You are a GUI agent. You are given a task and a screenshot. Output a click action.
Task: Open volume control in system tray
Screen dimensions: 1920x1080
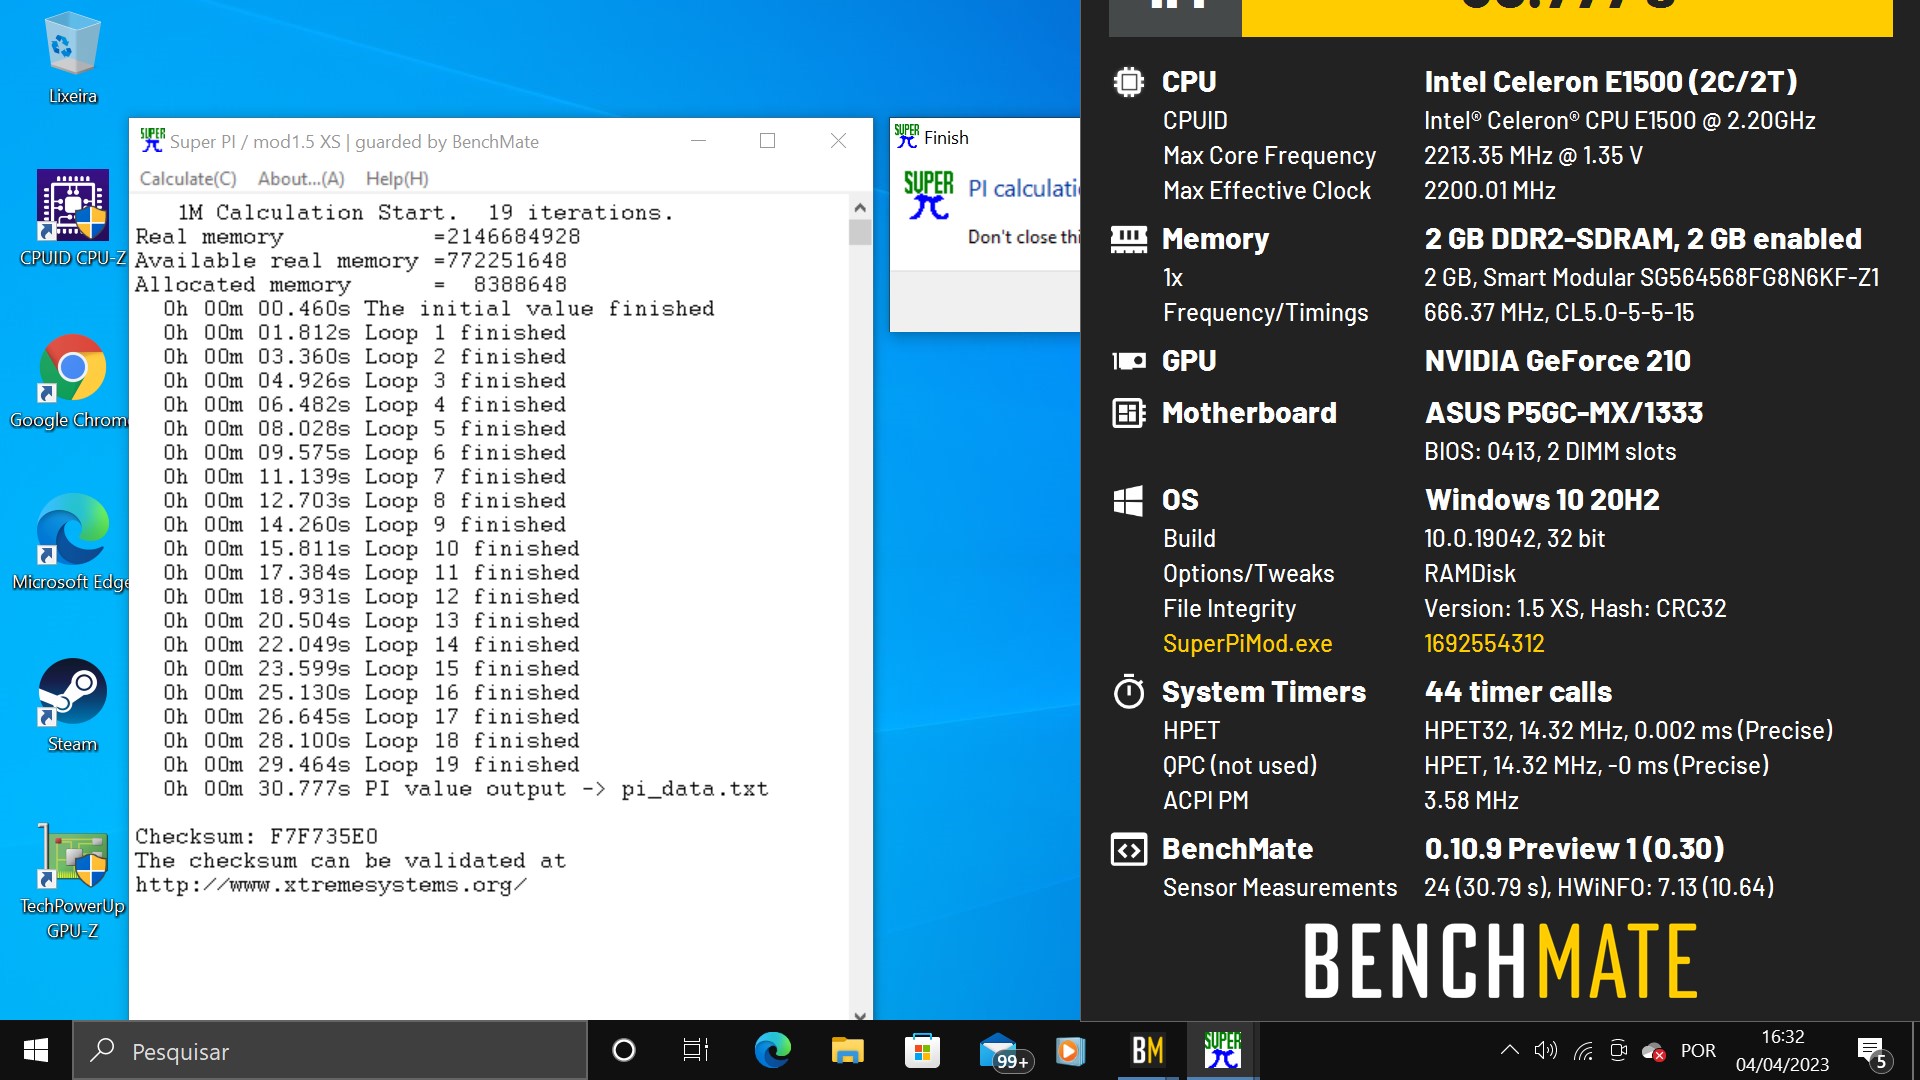[x=1546, y=1050]
